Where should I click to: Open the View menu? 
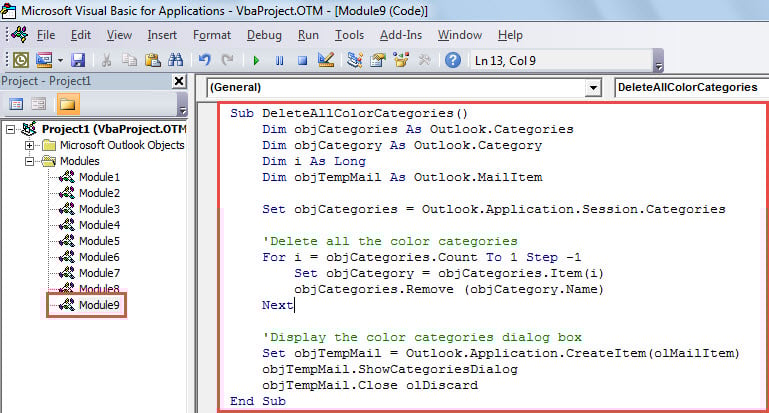pos(119,35)
